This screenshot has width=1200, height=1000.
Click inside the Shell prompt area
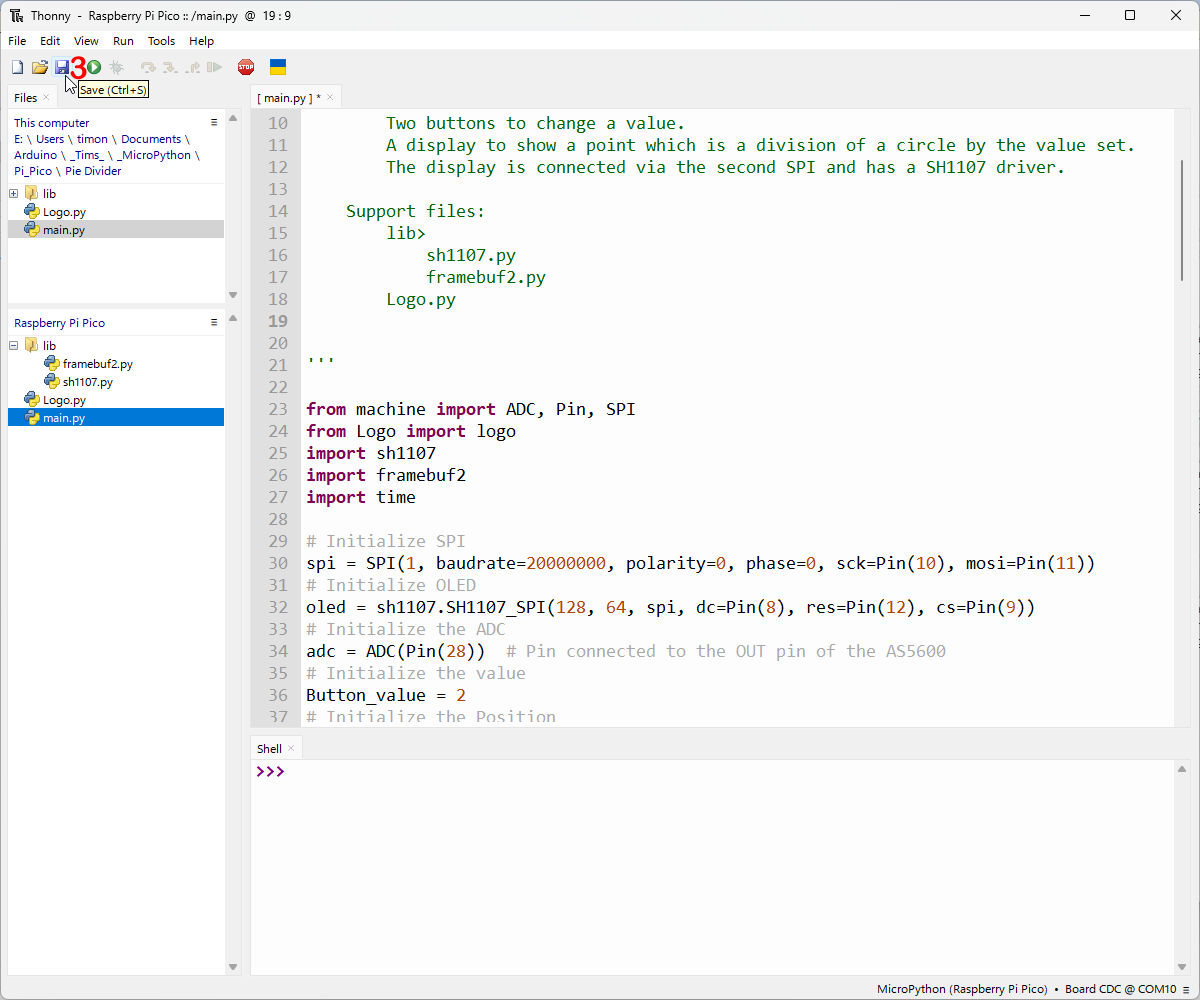(x=500, y=800)
